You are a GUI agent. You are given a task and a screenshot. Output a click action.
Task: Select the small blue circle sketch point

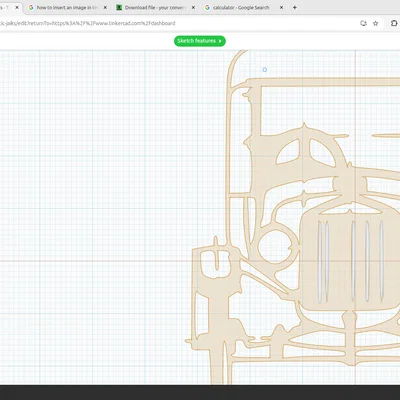coord(265,70)
